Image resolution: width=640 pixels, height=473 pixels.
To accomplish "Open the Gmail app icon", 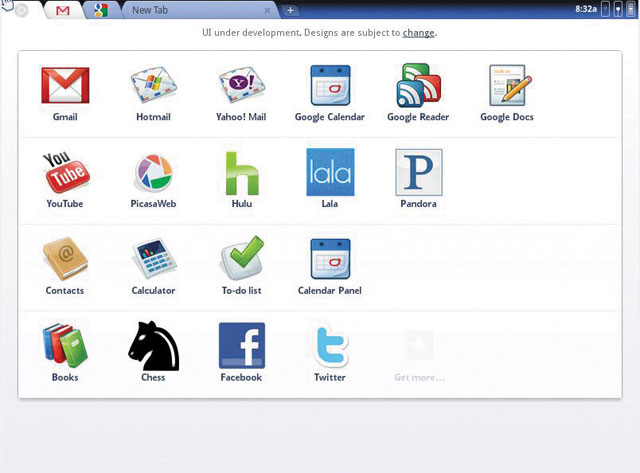I will click(x=65, y=86).
